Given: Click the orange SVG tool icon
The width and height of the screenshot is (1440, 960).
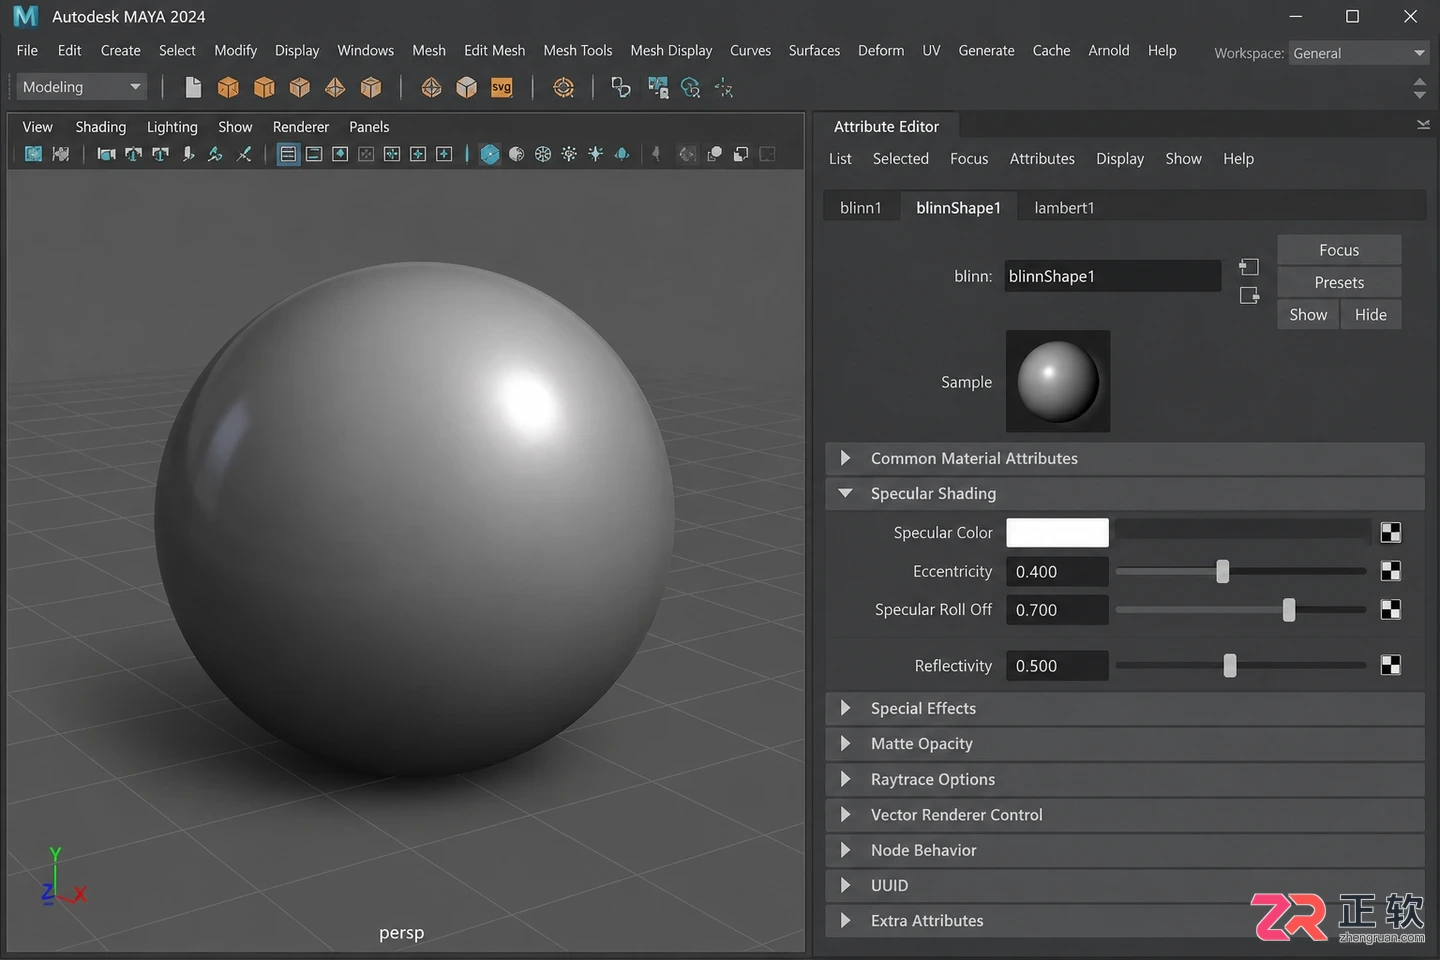Looking at the screenshot, I should click(x=502, y=88).
